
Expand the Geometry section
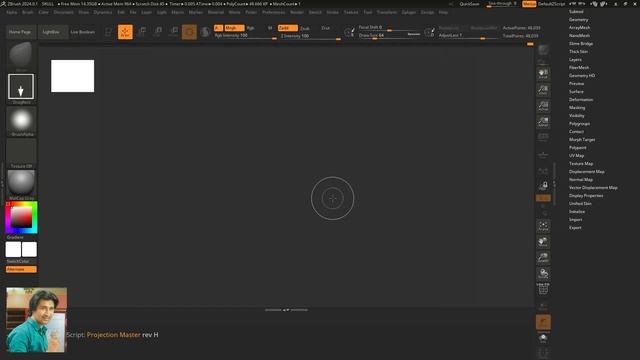[x=578, y=20]
